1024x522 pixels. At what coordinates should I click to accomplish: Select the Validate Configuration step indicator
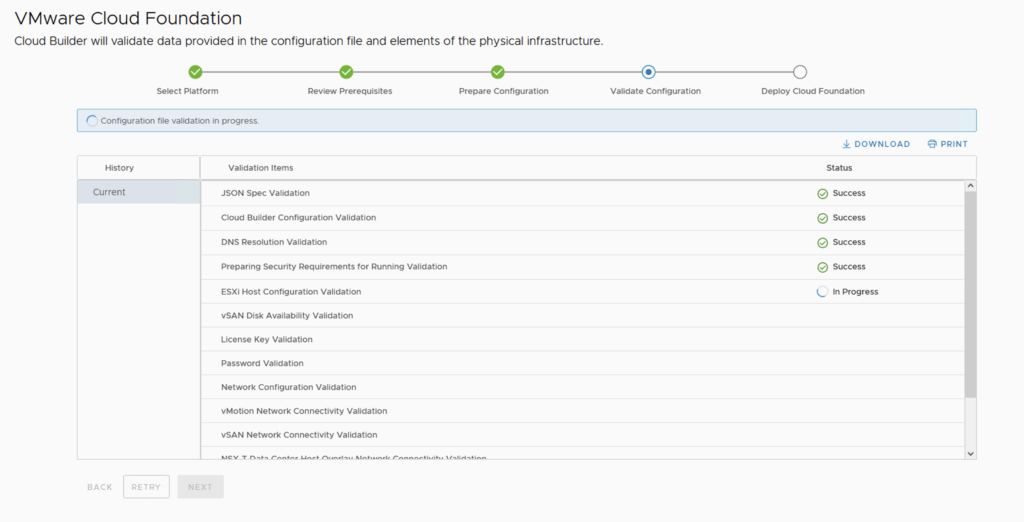(x=649, y=72)
